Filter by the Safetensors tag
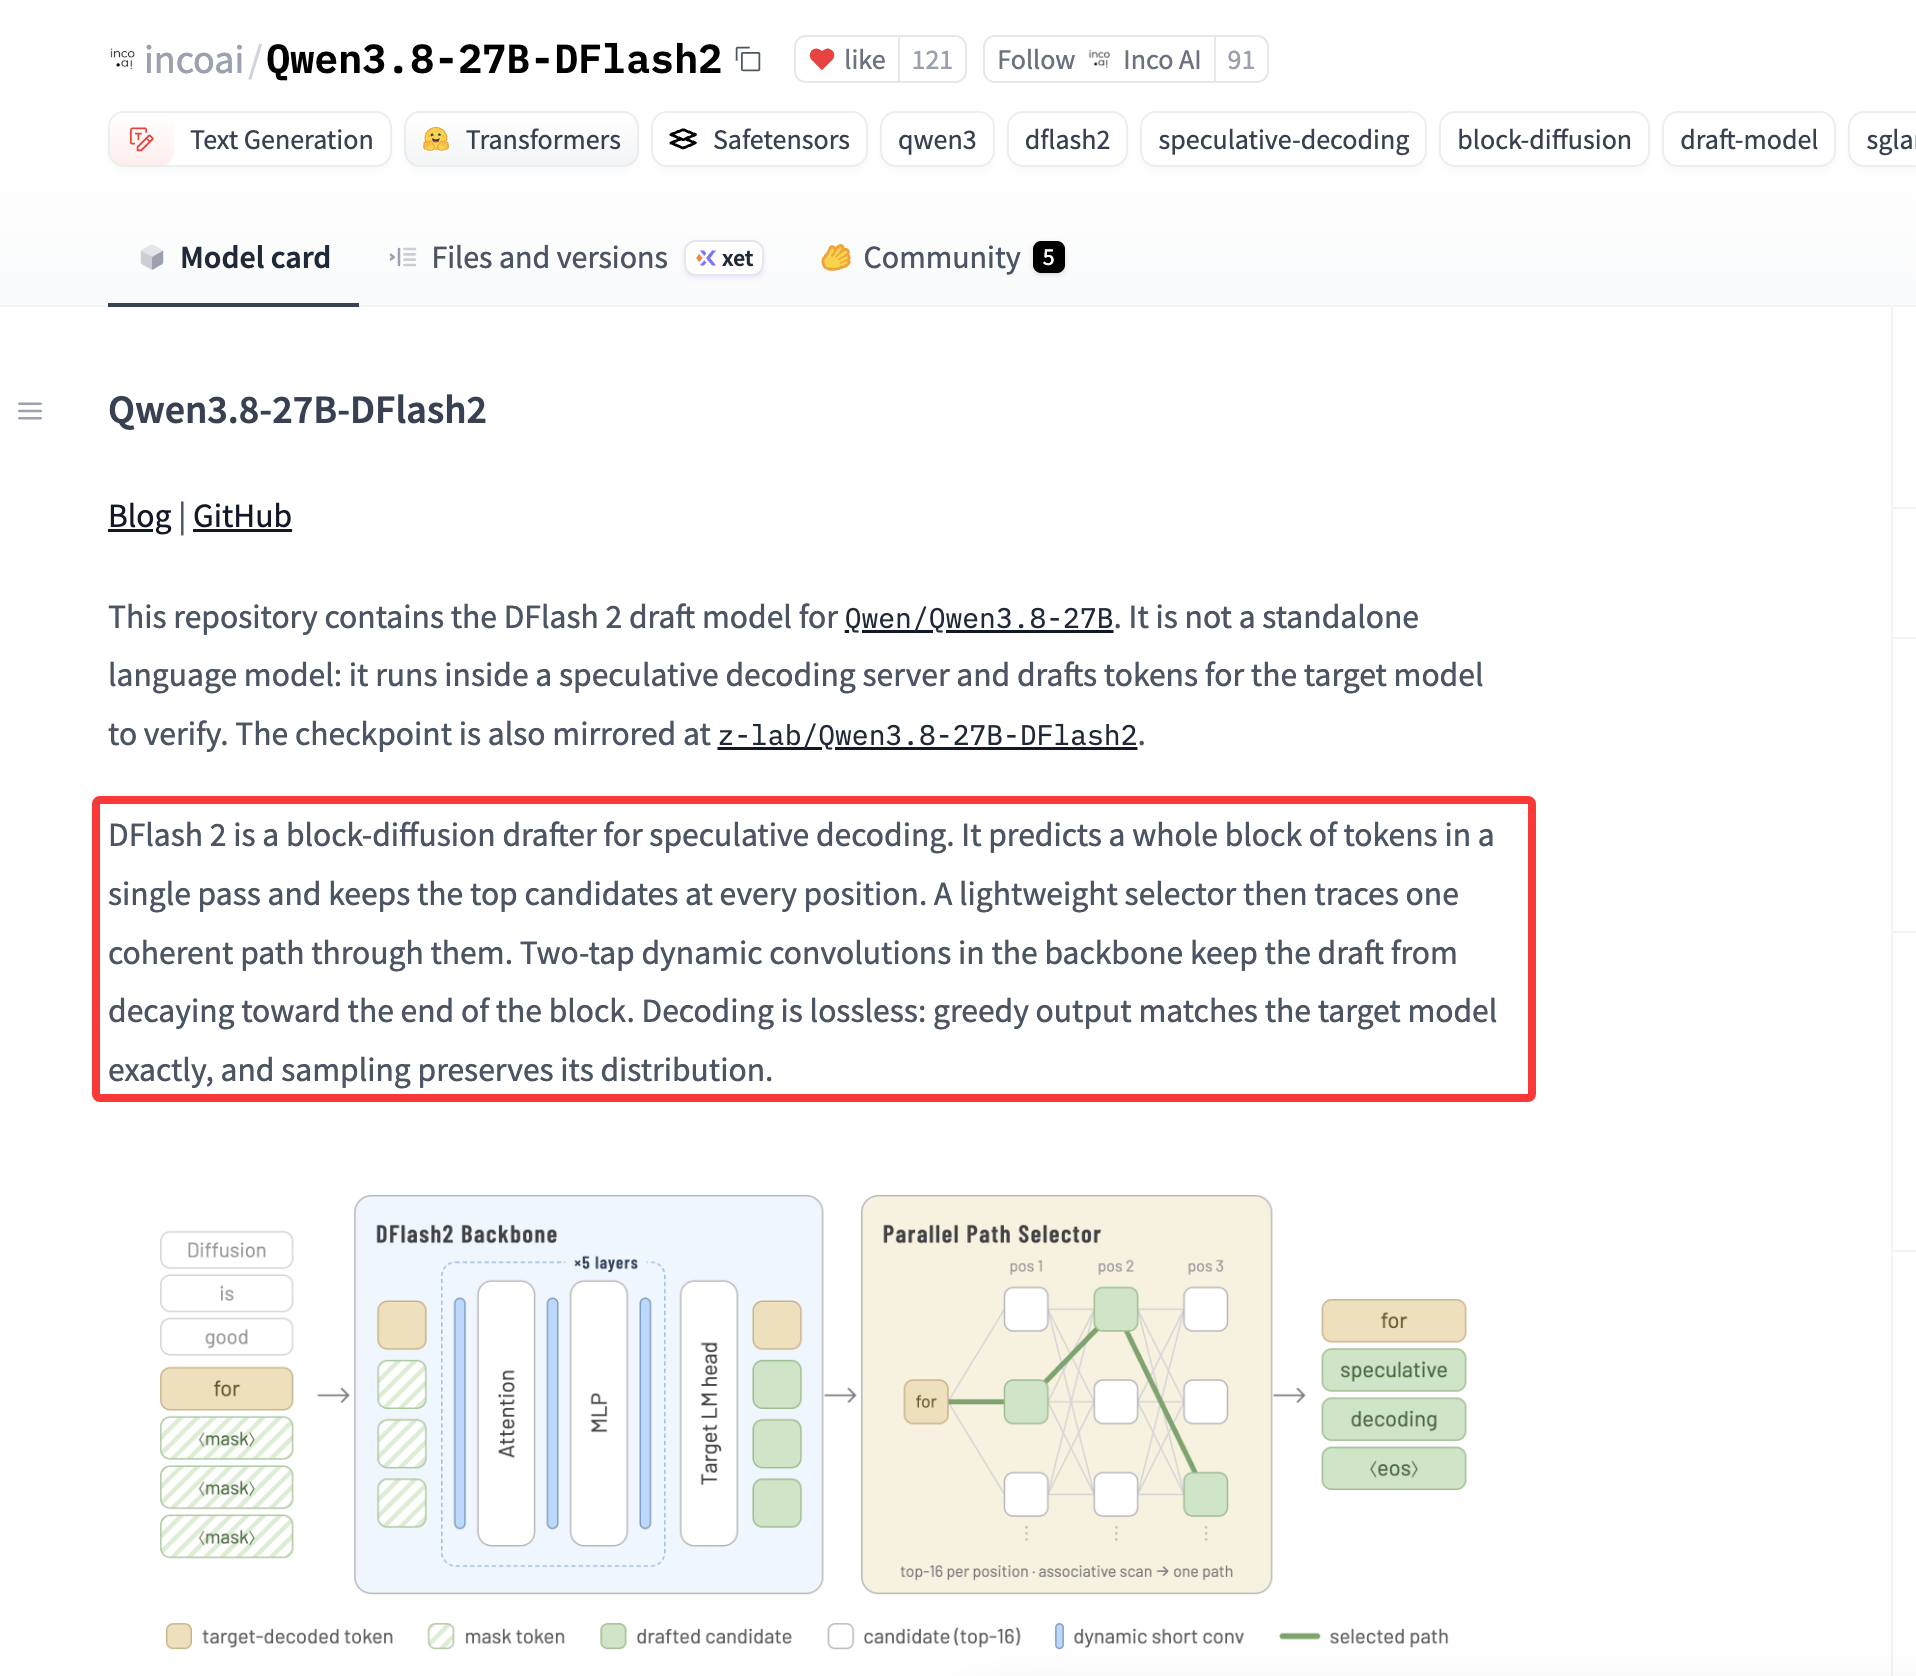This screenshot has height=1676, width=1916. coord(759,140)
